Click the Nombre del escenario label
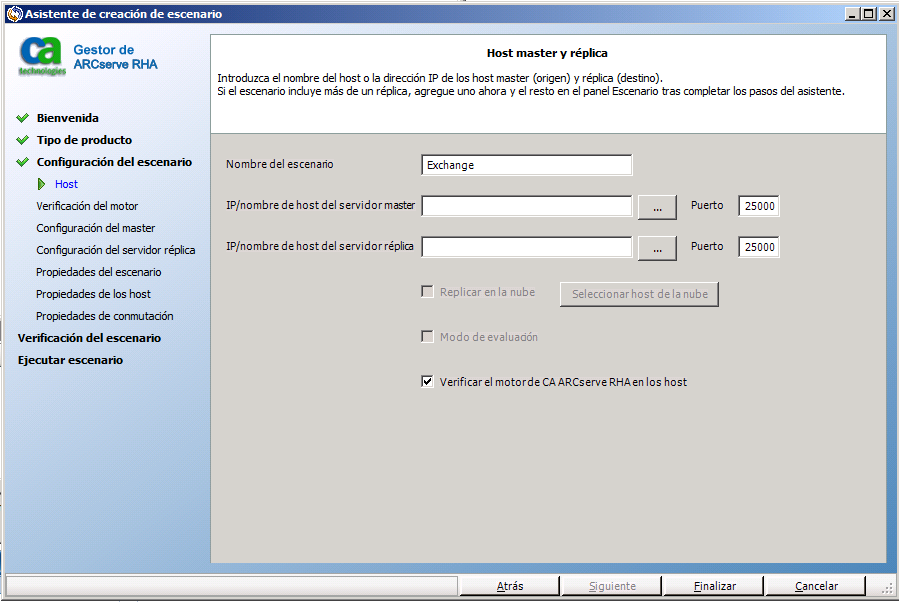Screen dimensions: 899x602 280,165
